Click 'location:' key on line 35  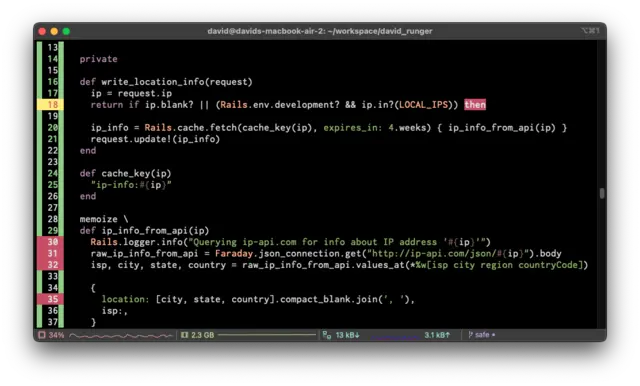[x=125, y=299]
